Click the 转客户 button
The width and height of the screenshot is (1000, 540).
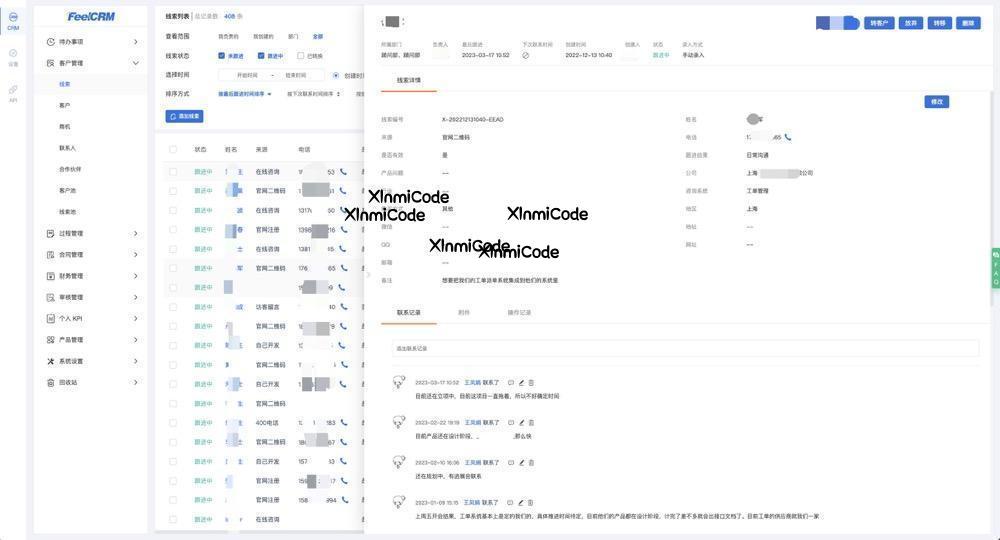pos(878,22)
